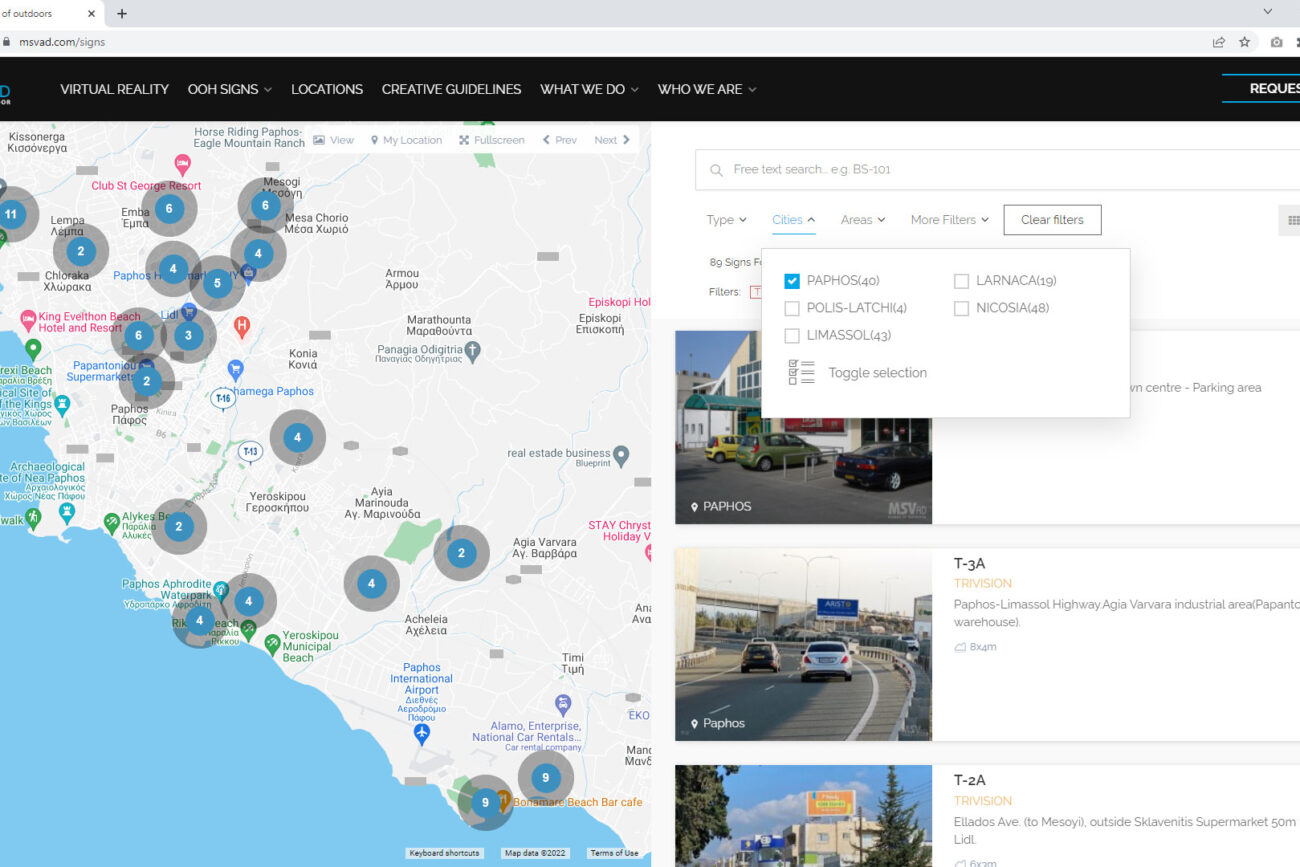Open a new browser tab
The height and width of the screenshot is (867, 1300).
pyautogui.click(x=122, y=14)
